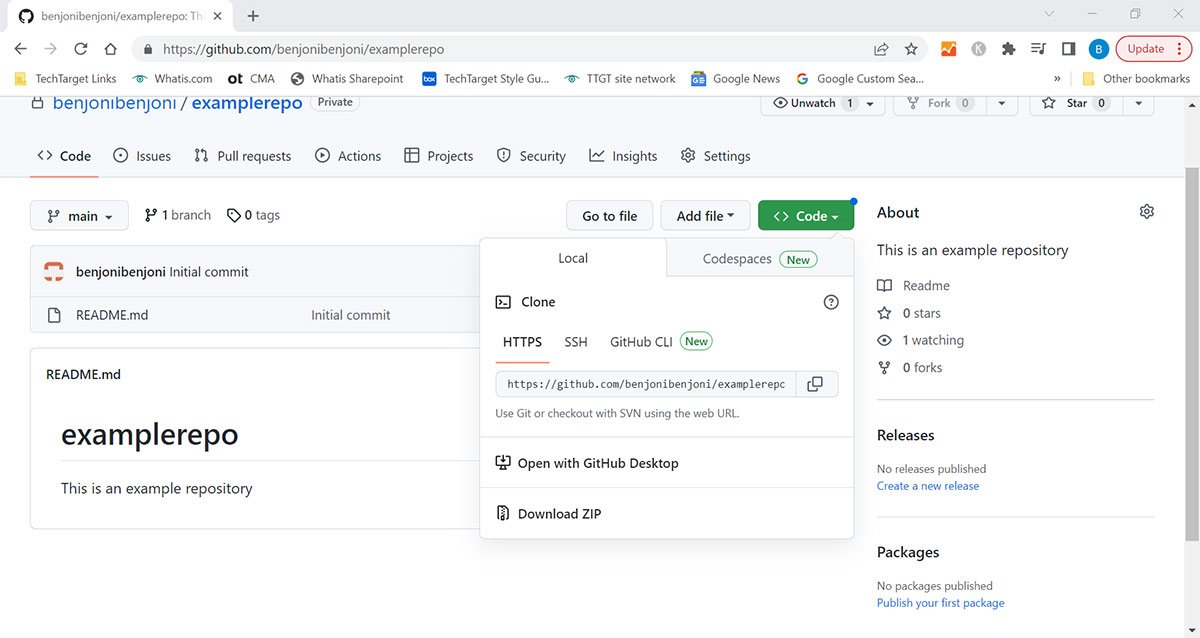Open the Chrome extensions puzzle icon
Viewport: 1200px width, 638px height.
pos(1008,49)
